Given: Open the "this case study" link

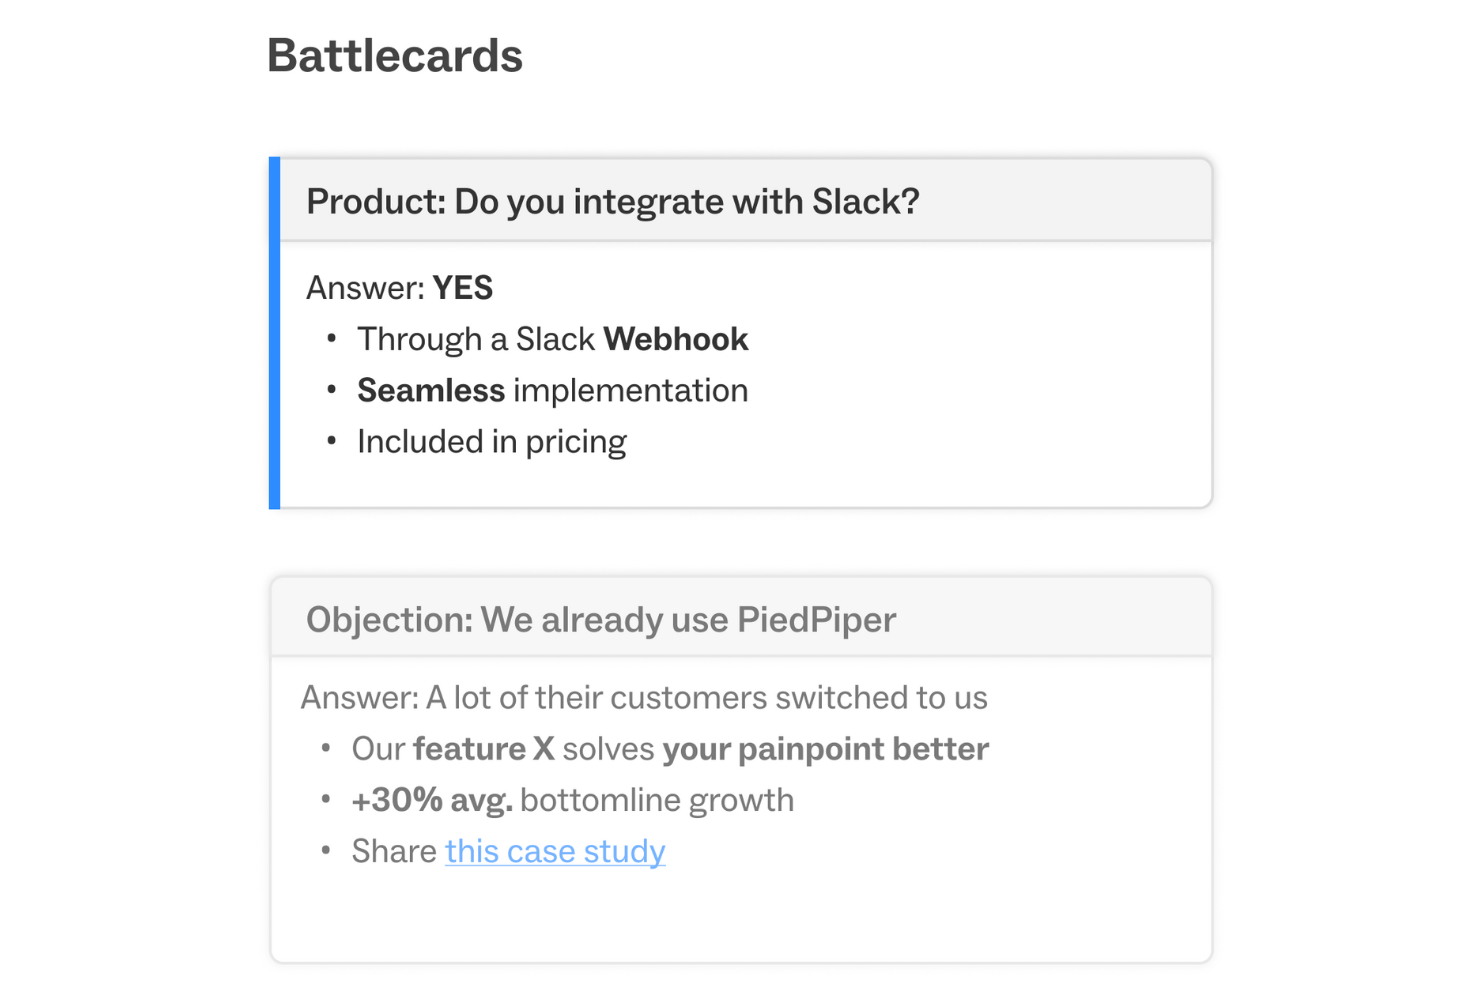Looking at the screenshot, I should (x=555, y=851).
